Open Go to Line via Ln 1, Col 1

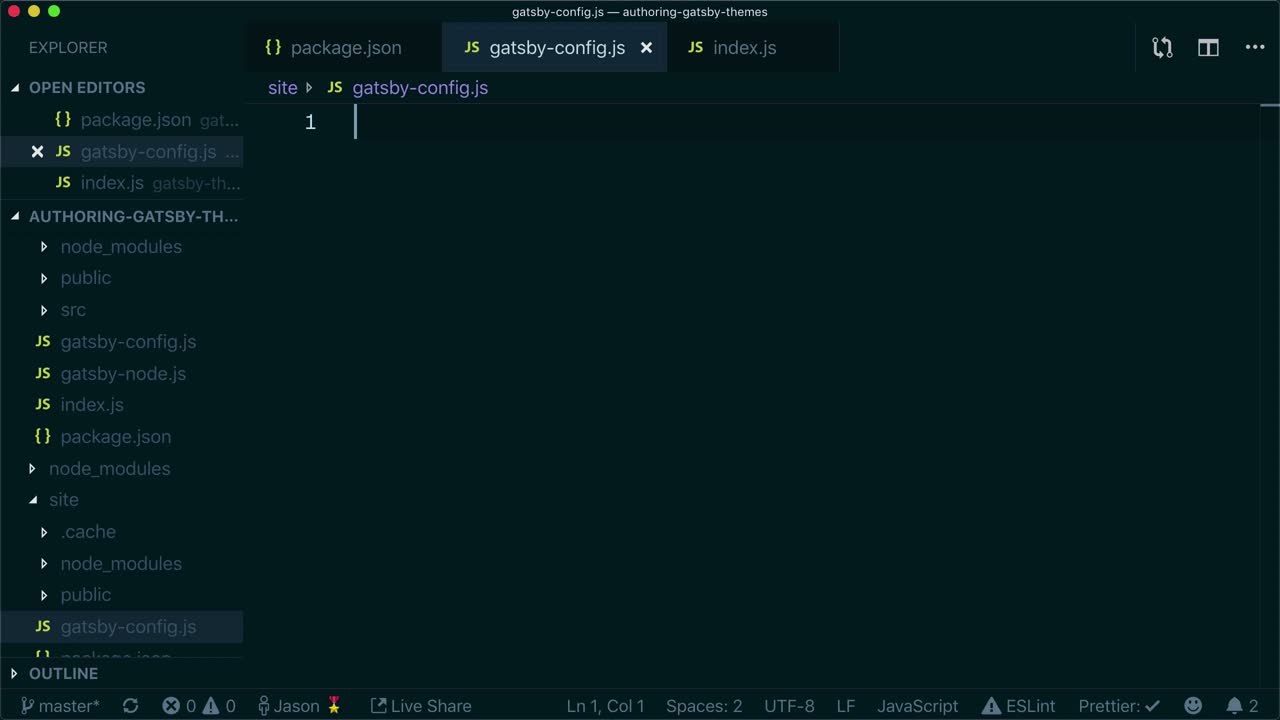click(605, 706)
